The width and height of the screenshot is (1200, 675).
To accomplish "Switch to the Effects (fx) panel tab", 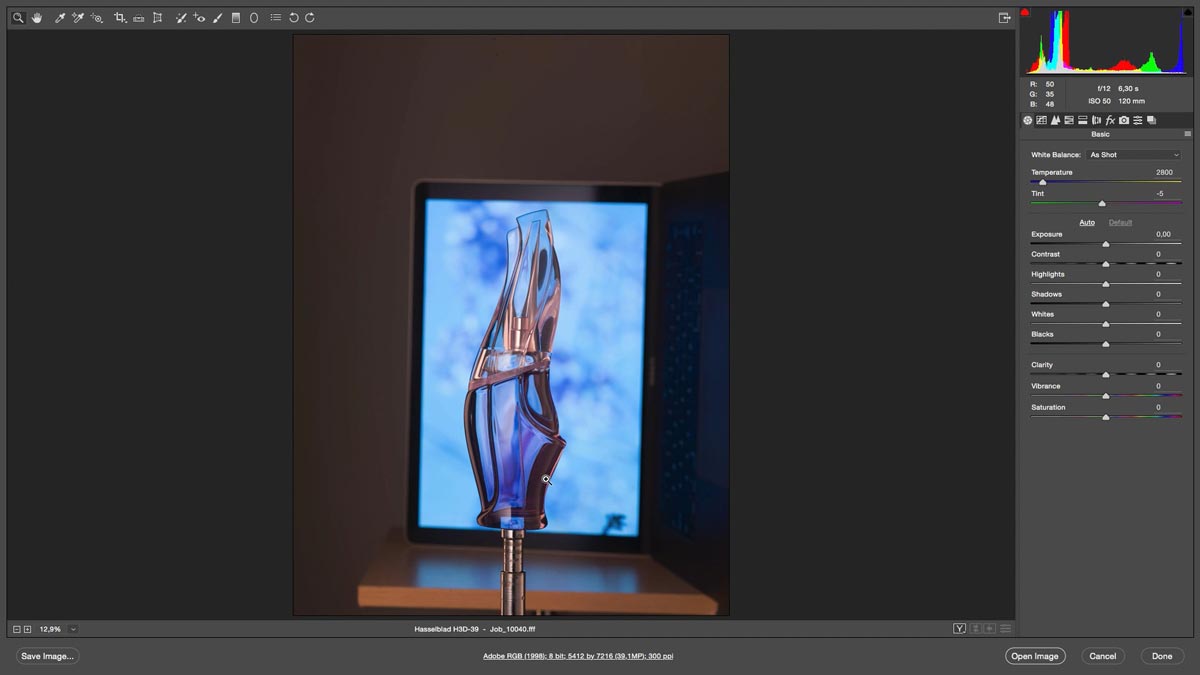I will coord(1110,120).
